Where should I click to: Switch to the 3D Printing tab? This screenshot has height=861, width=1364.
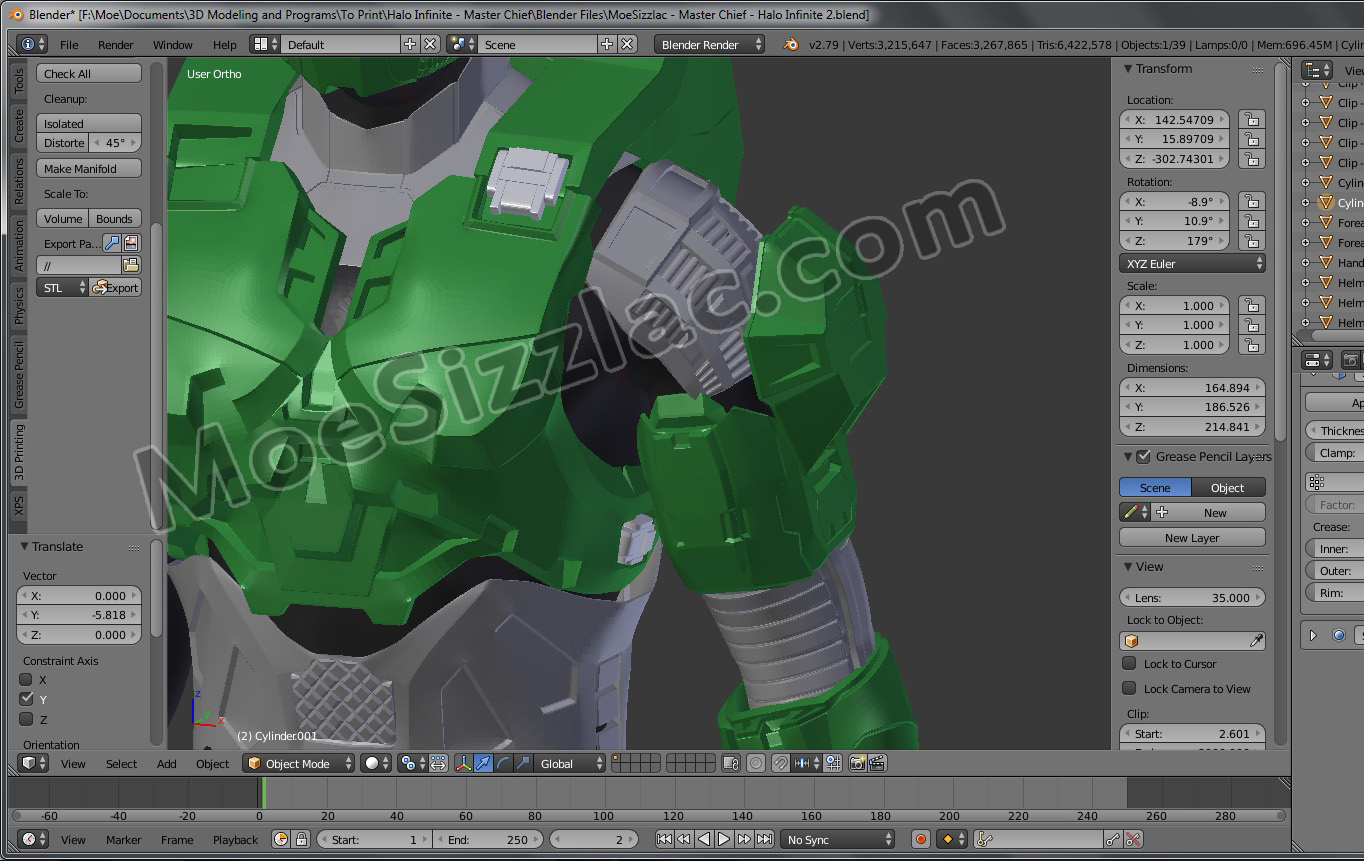[19, 453]
